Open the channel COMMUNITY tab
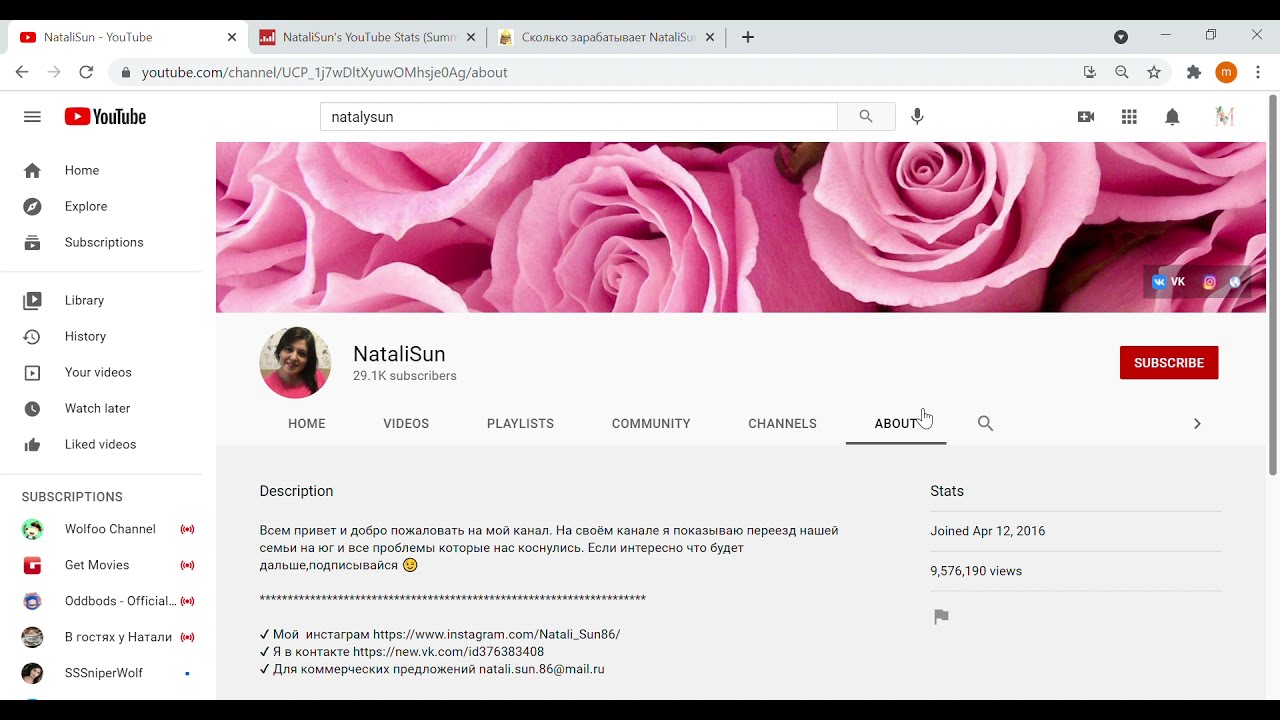 click(651, 424)
